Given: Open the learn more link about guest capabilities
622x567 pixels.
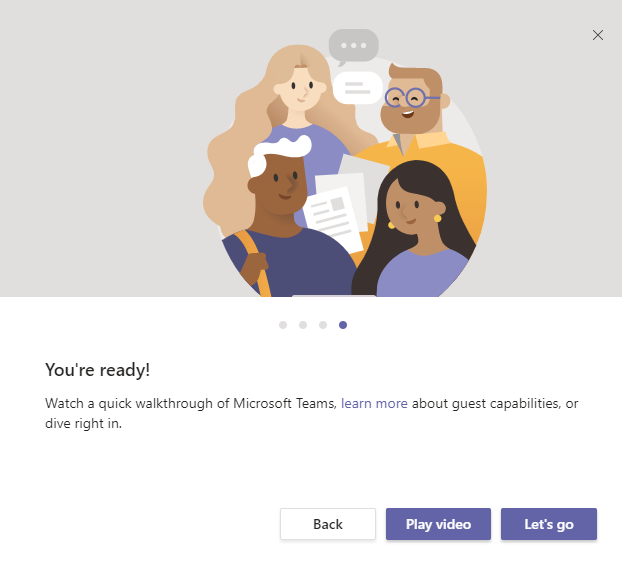Looking at the screenshot, I should tap(374, 403).
